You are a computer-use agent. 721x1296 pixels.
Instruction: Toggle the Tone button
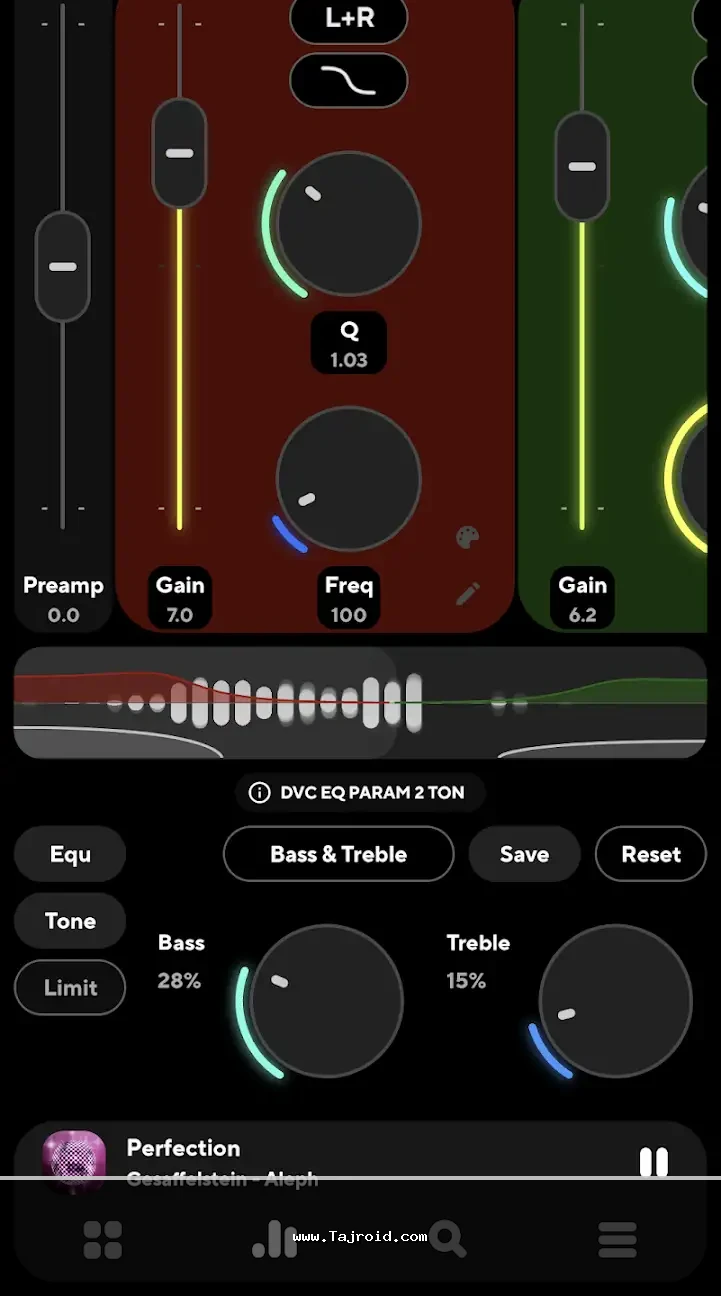70,921
